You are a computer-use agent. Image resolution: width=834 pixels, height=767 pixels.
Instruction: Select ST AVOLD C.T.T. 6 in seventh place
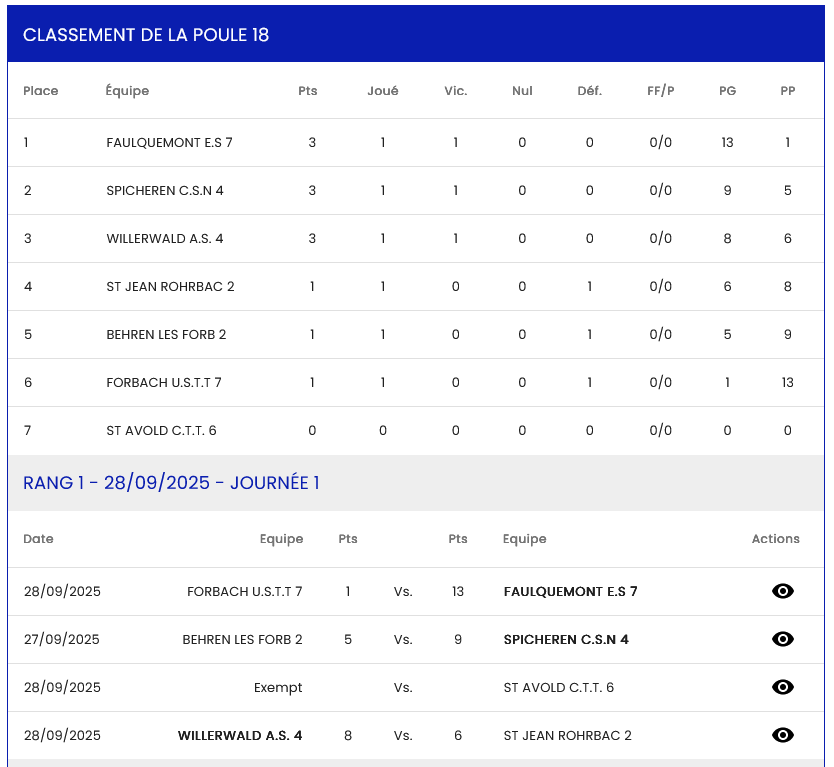click(161, 430)
